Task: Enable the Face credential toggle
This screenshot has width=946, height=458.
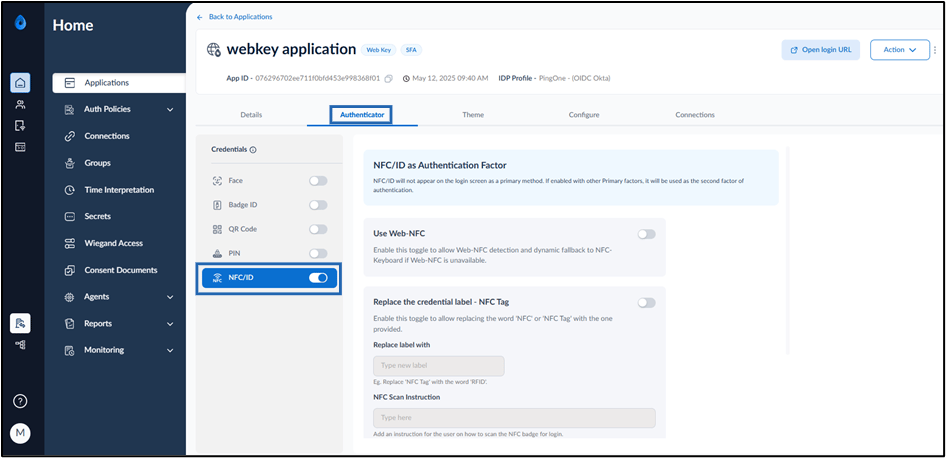Action: click(318, 180)
